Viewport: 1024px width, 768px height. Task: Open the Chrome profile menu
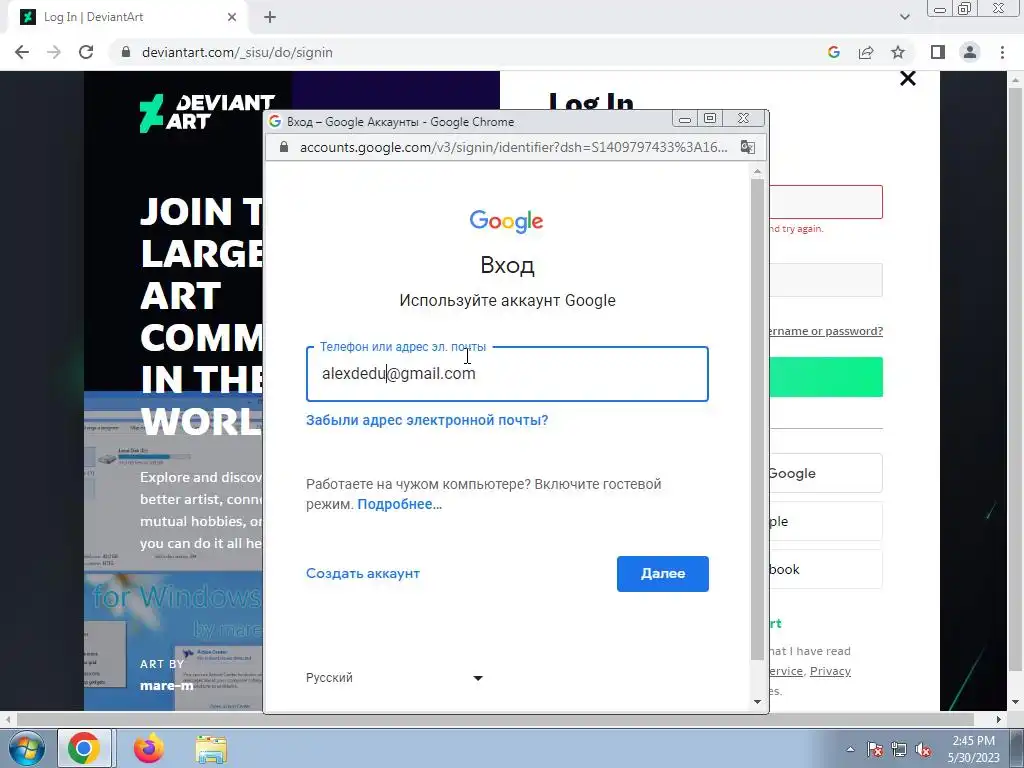970,52
